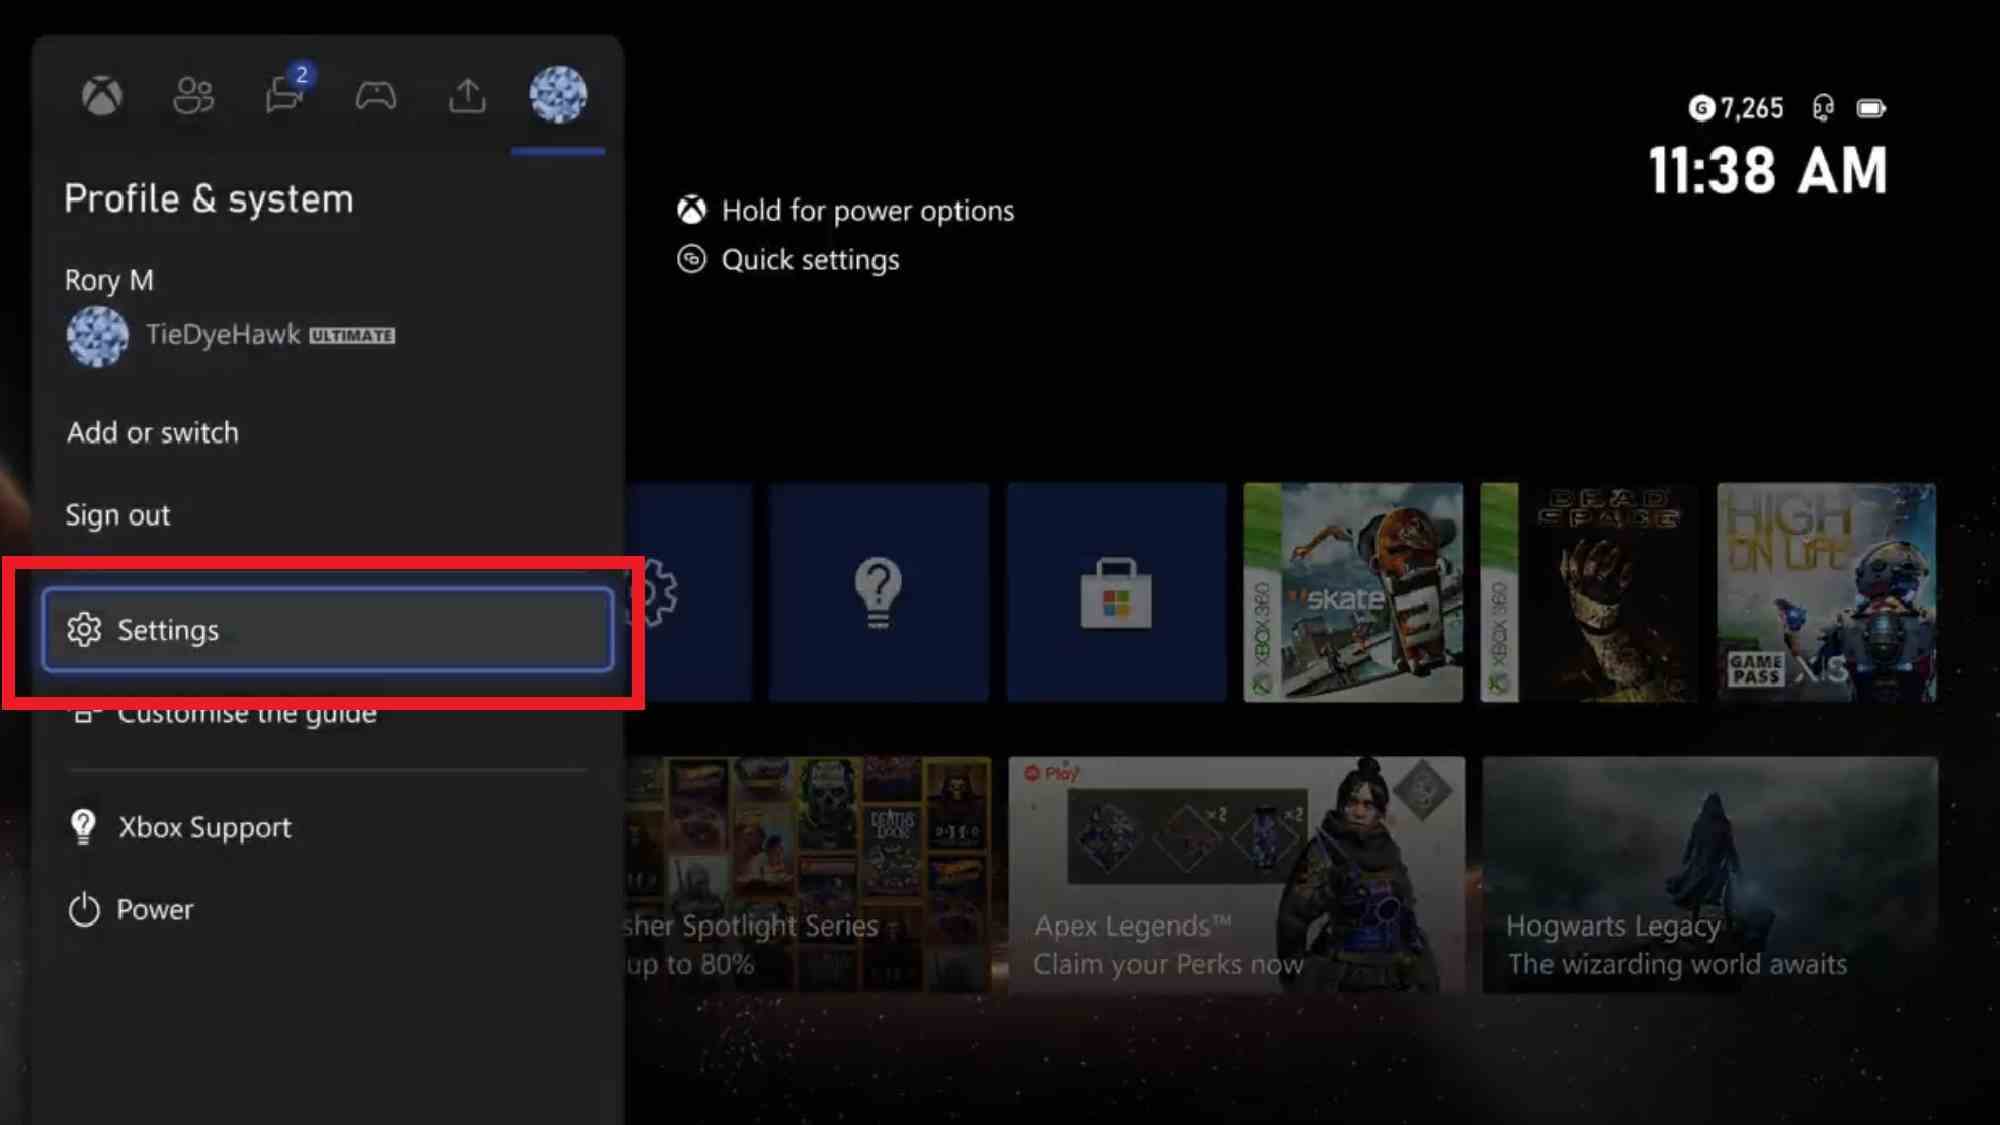
Task: Open Settings in the guide
Action: [x=328, y=629]
